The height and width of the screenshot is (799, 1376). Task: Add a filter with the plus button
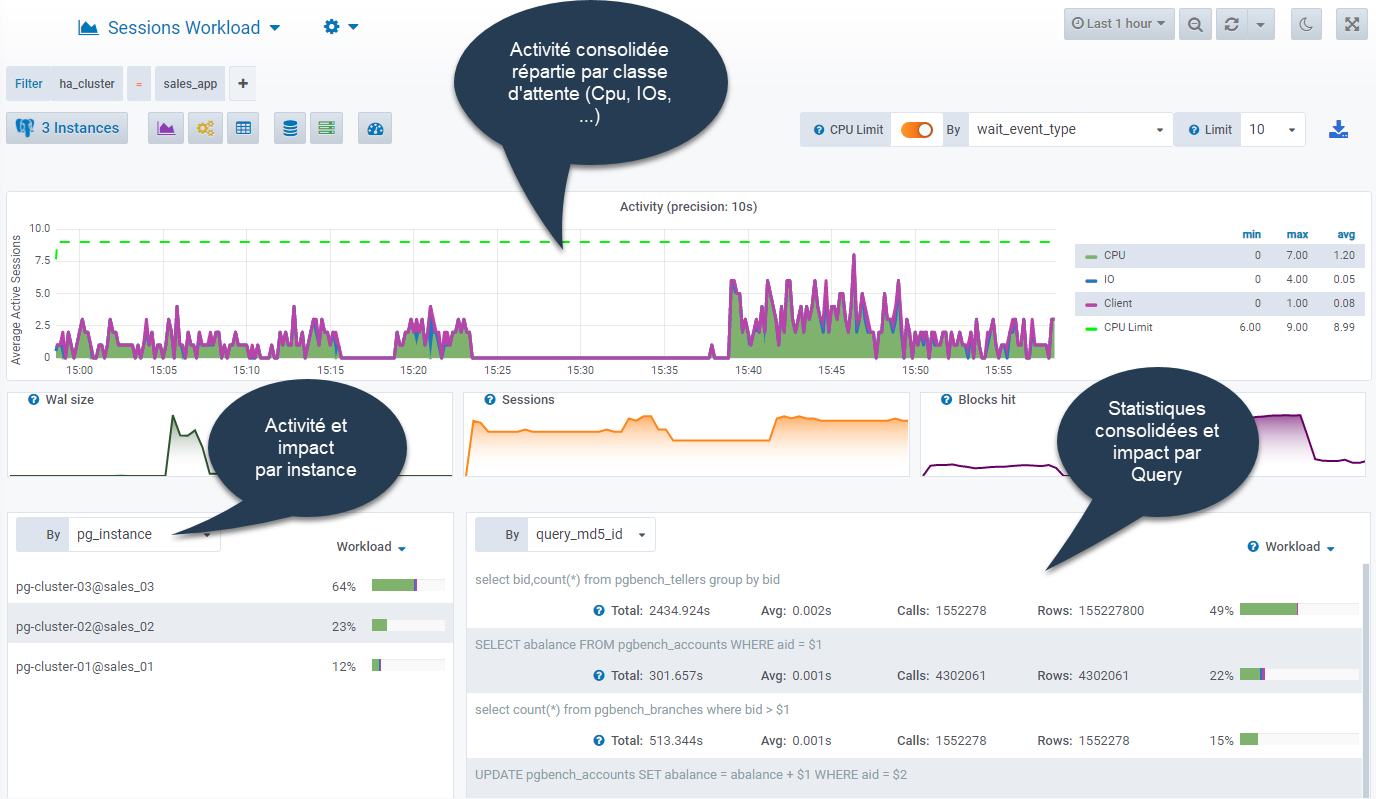(x=243, y=84)
